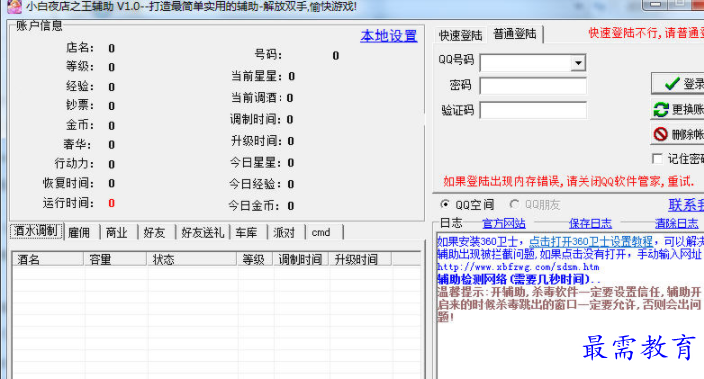Click the 行动力 label
Viewport: 704px width, 379px height.
[x=75, y=163]
